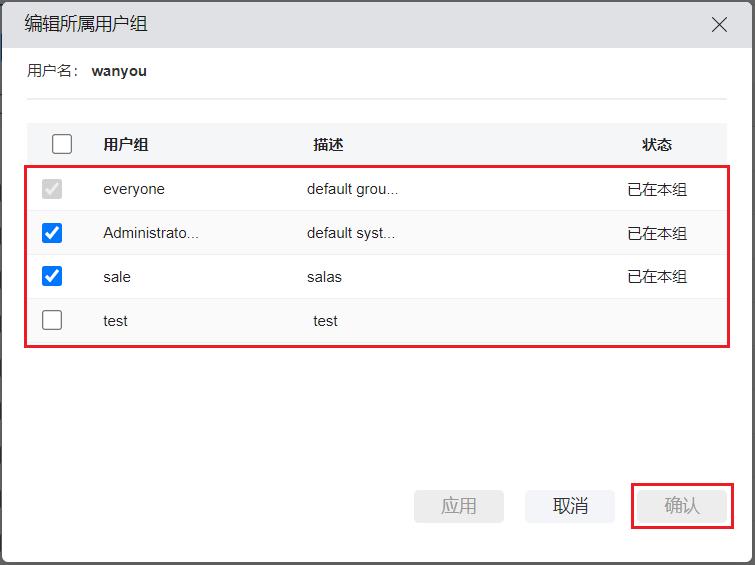The height and width of the screenshot is (565, 755).
Task: Toggle the select-all checkbox in table header
Action: point(62,144)
